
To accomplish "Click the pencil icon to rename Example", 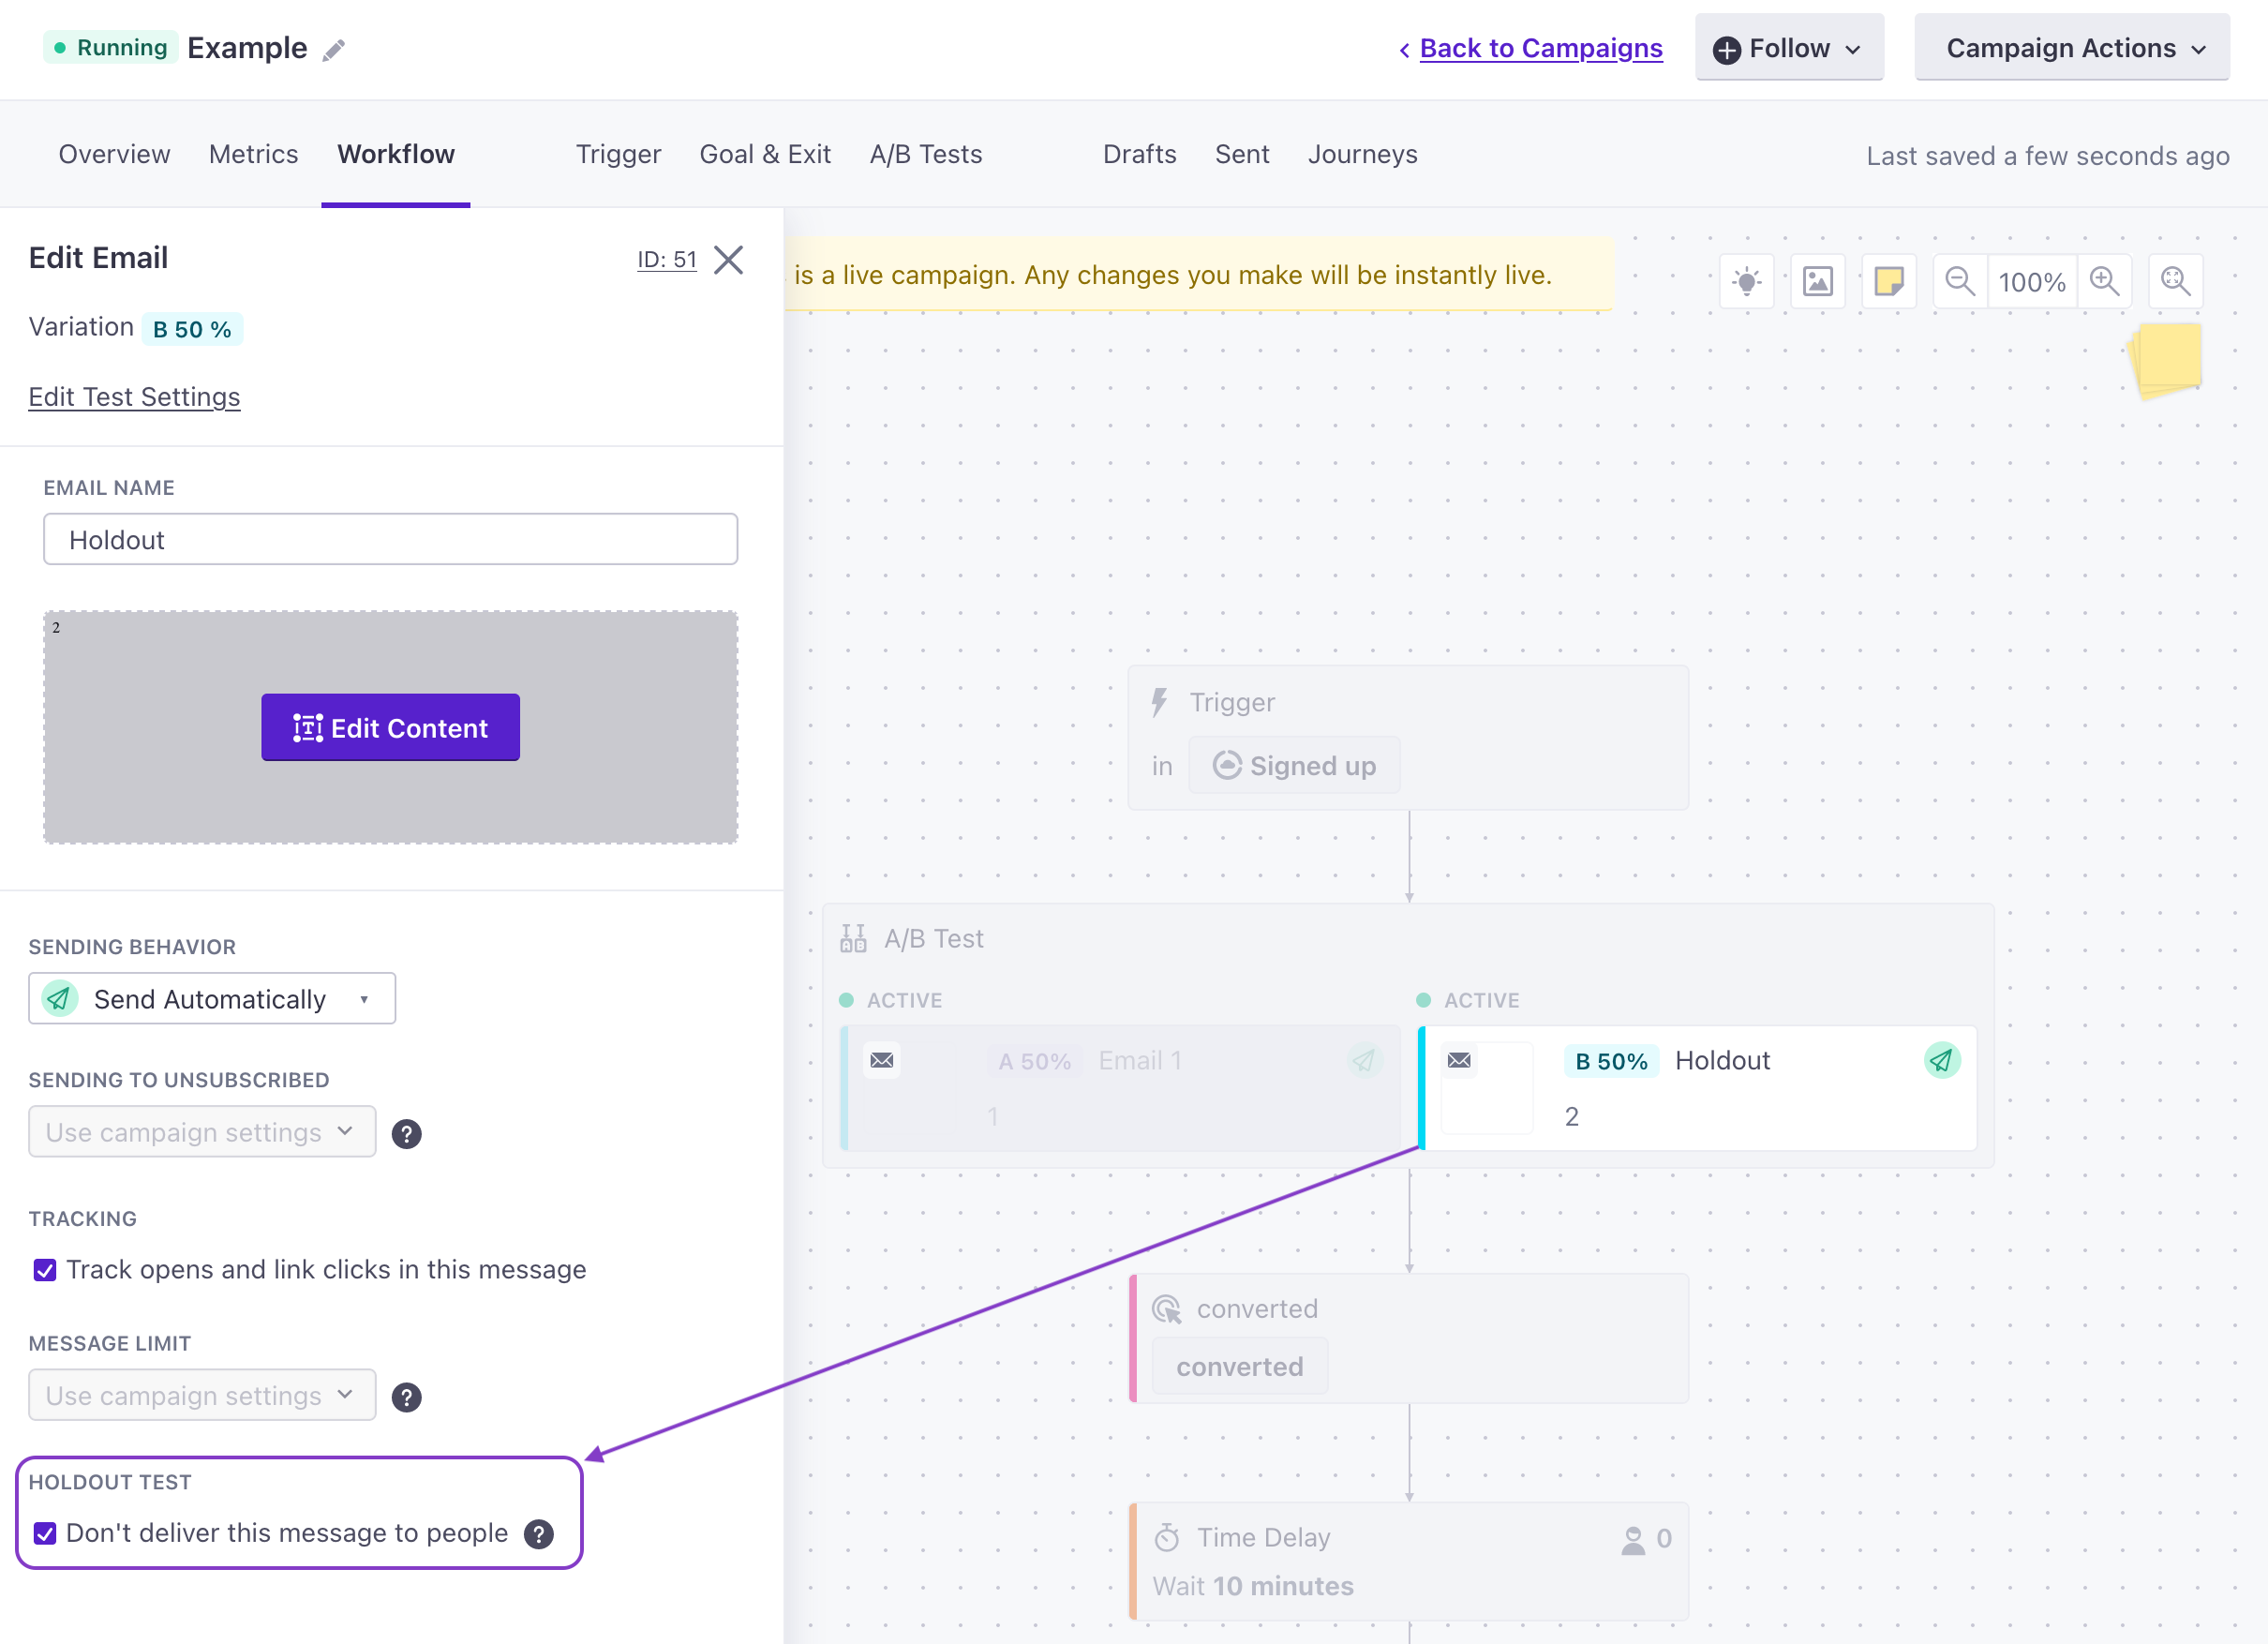I will click(334, 50).
